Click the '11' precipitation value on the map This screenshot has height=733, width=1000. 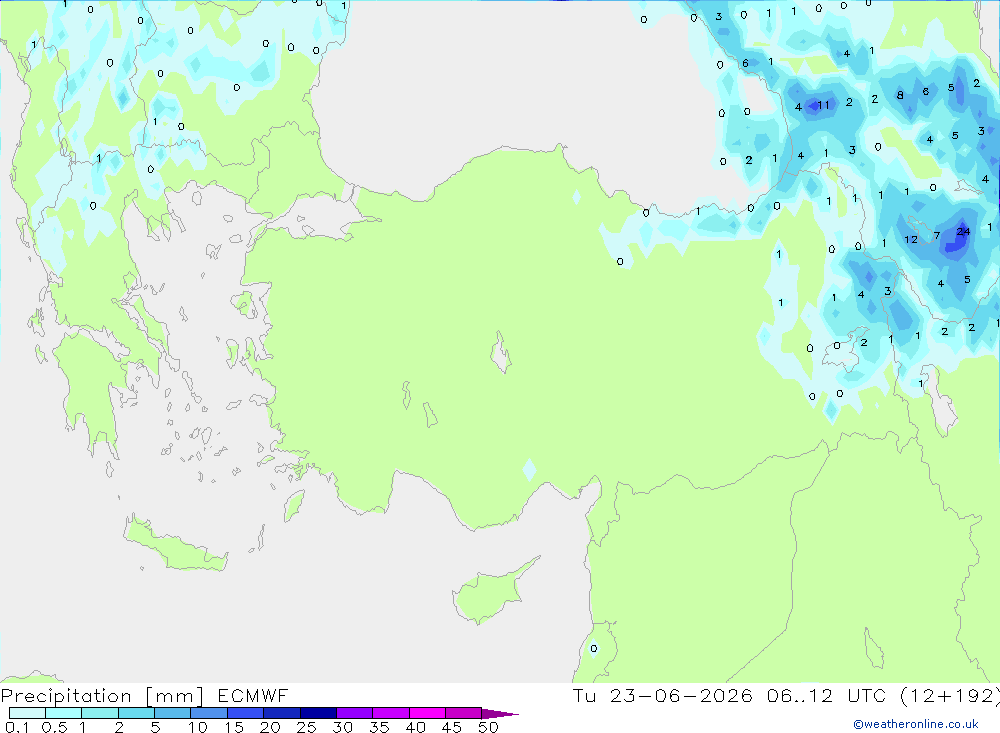(x=823, y=105)
